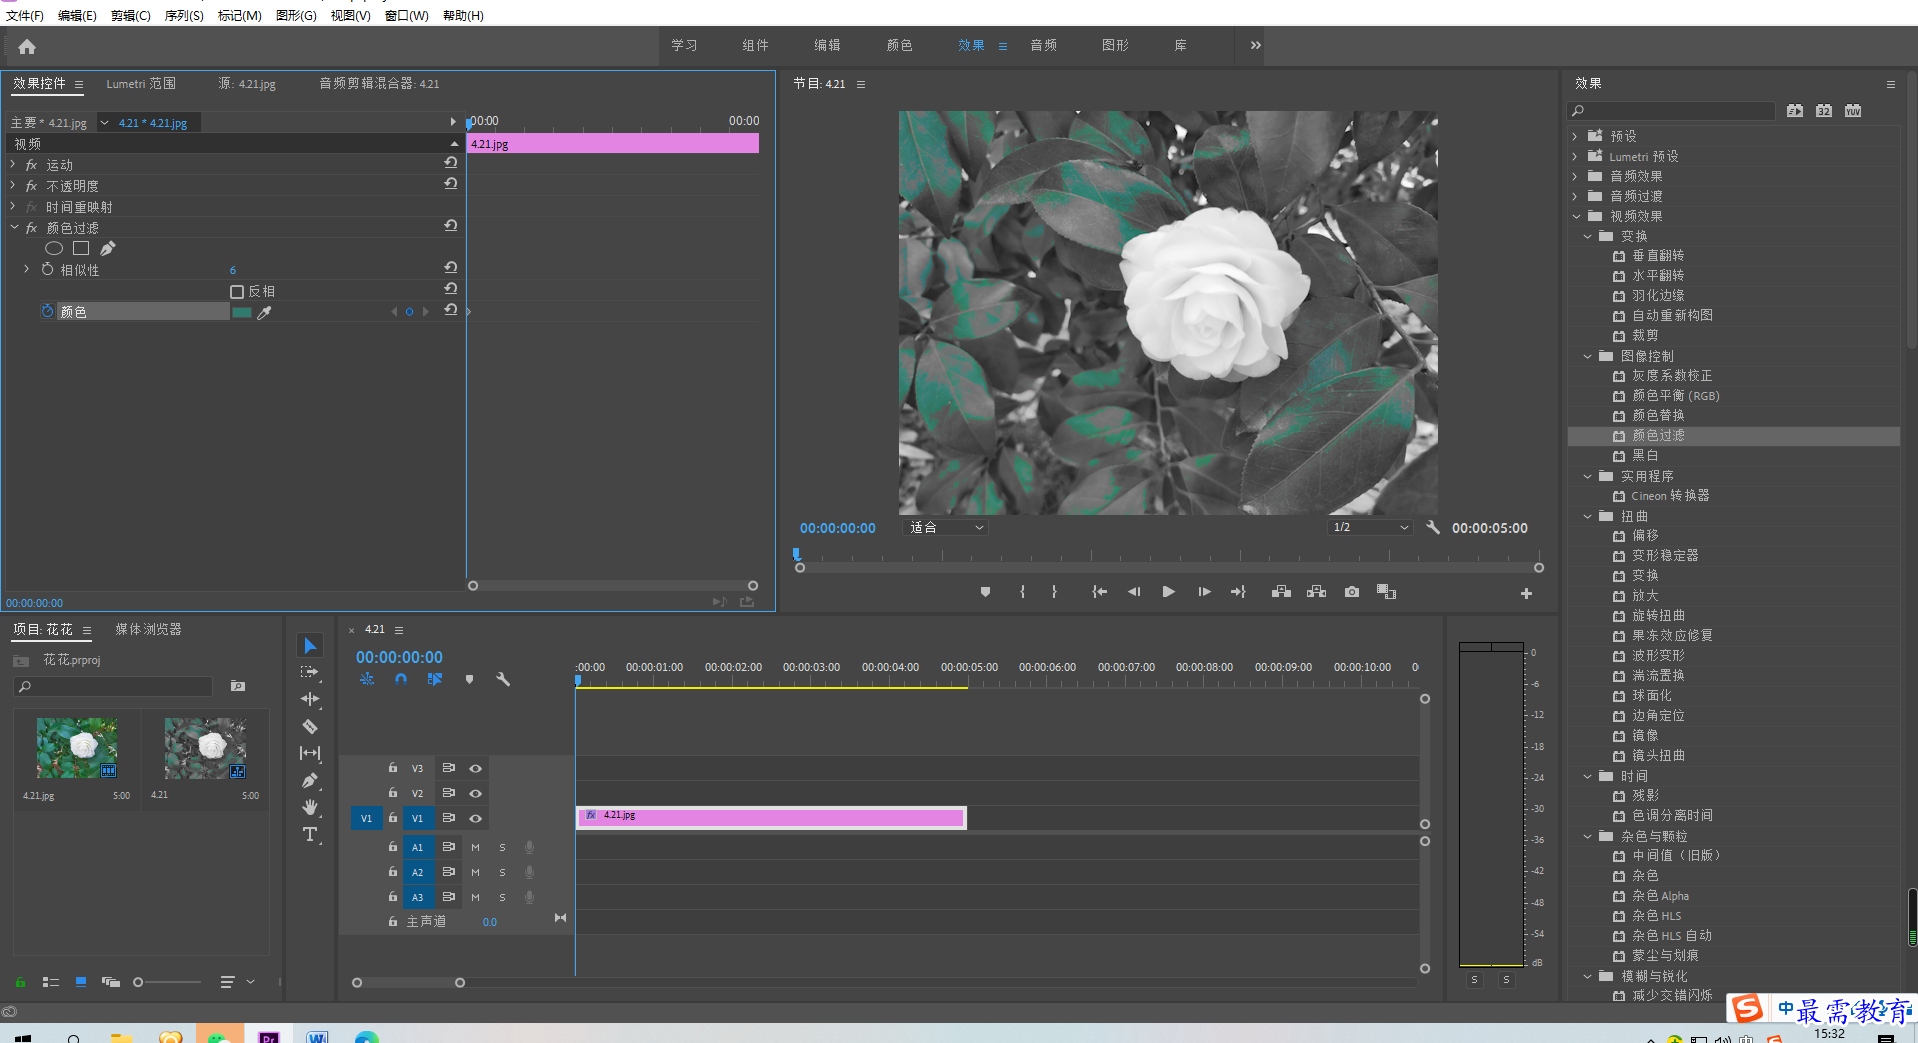The height and width of the screenshot is (1043, 1918).
Task: Click the 相似性 value 6
Action: click(x=233, y=270)
